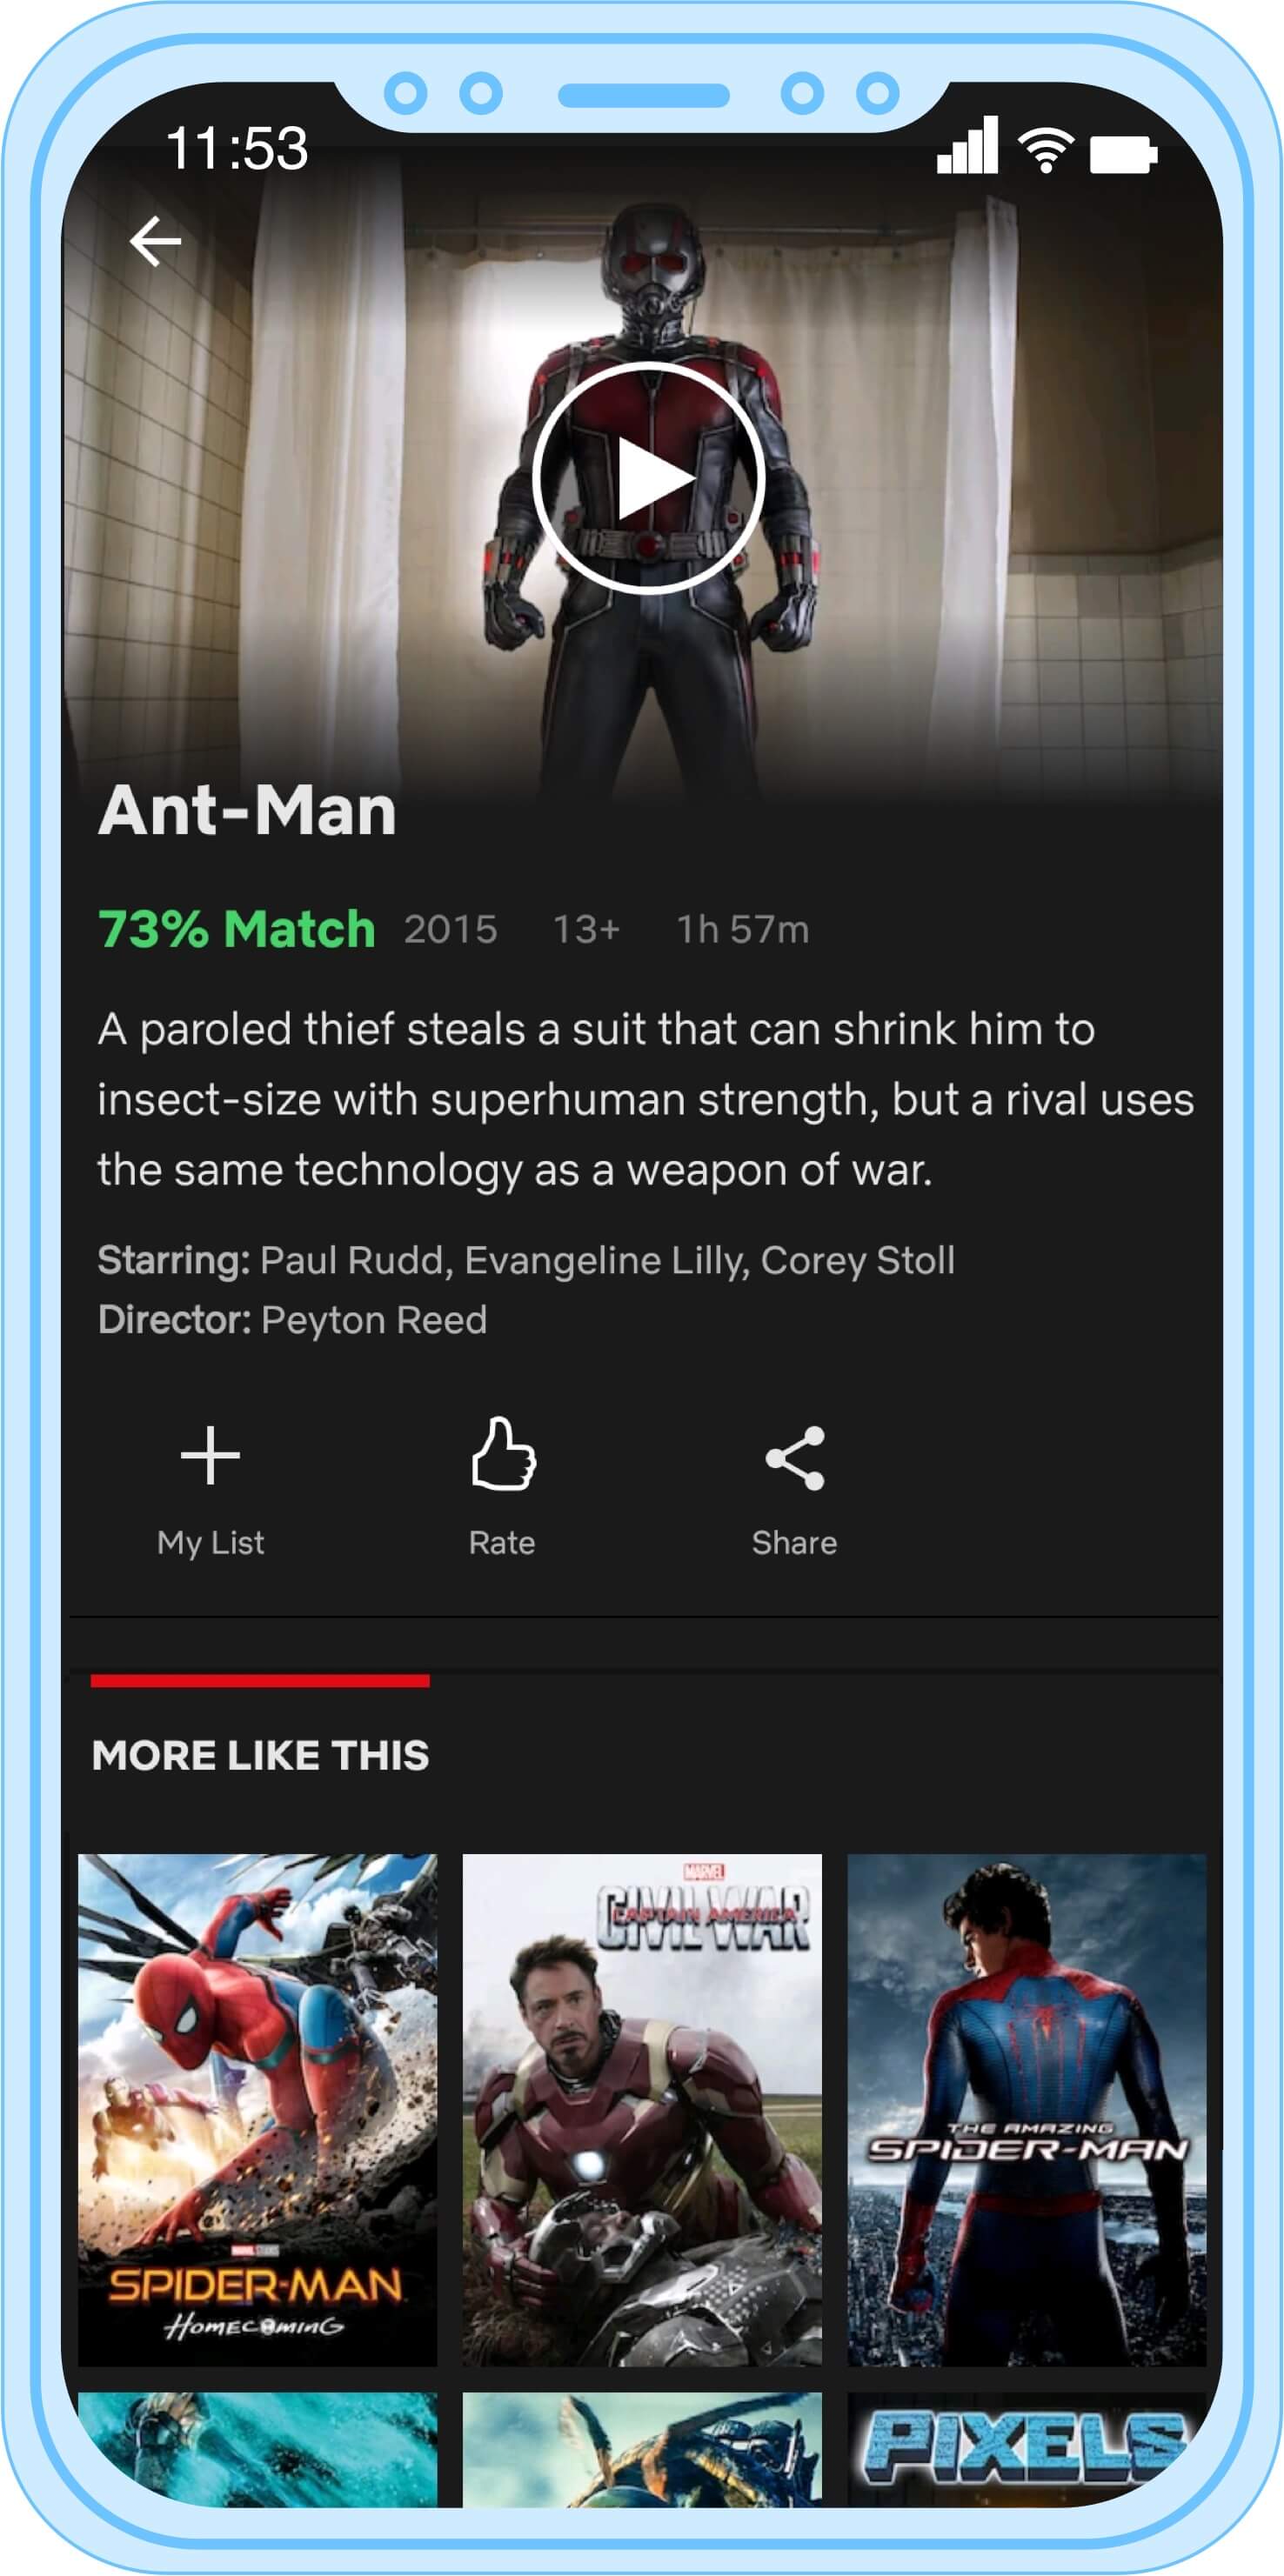Open Spider-Man Homecoming poster
The image size is (1284, 2576).
258,2111
